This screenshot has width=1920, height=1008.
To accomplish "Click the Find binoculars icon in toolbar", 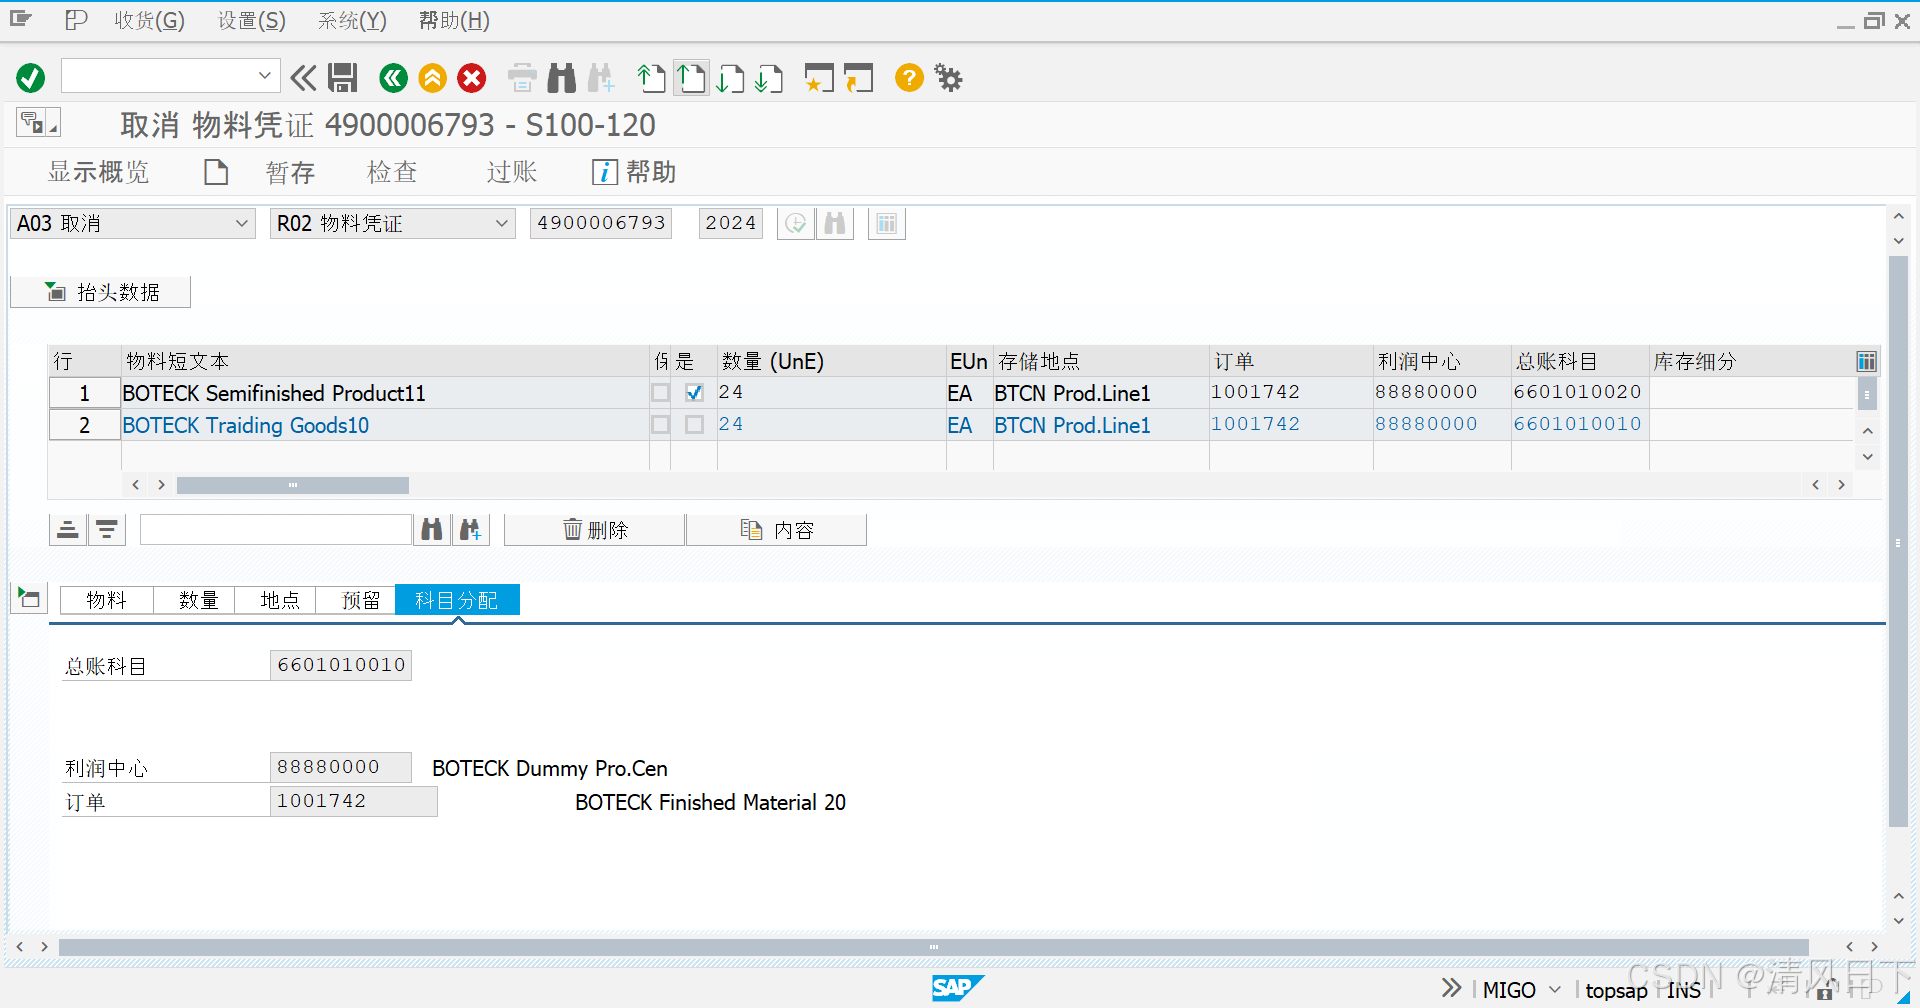I will (562, 77).
